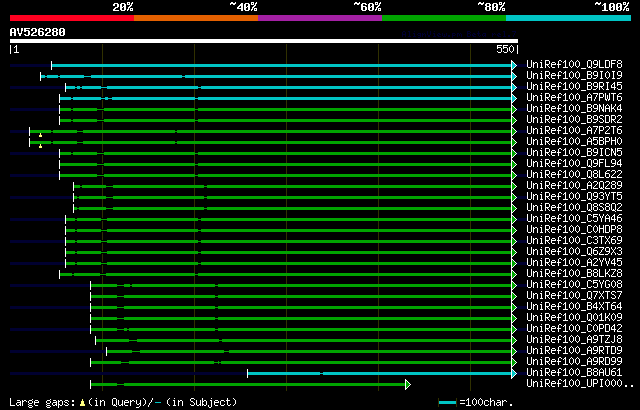The width and height of the screenshot is (640, 410).
Task: Click the UniRef100_Q9LDF8 hit label
Action: coord(574,64)
